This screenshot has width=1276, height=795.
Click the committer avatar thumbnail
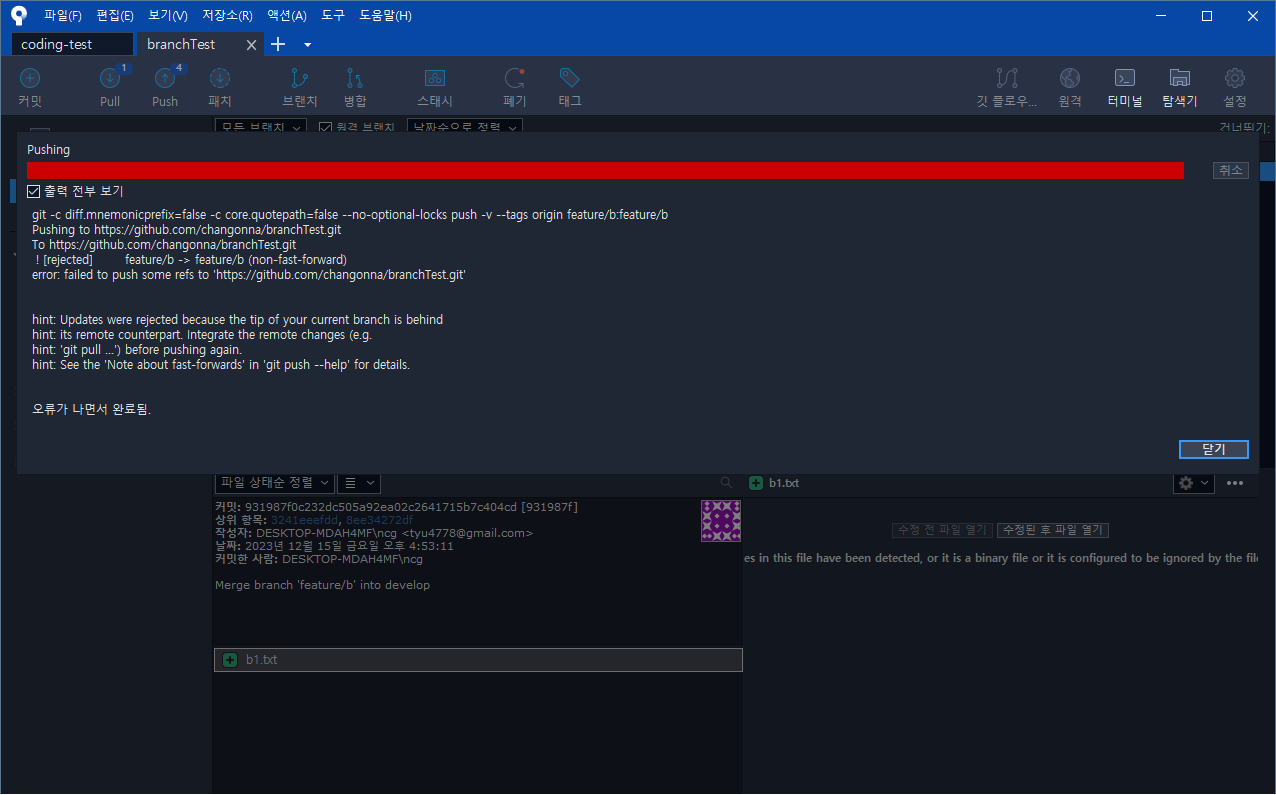pyautogui.click(x=721, y=521)
